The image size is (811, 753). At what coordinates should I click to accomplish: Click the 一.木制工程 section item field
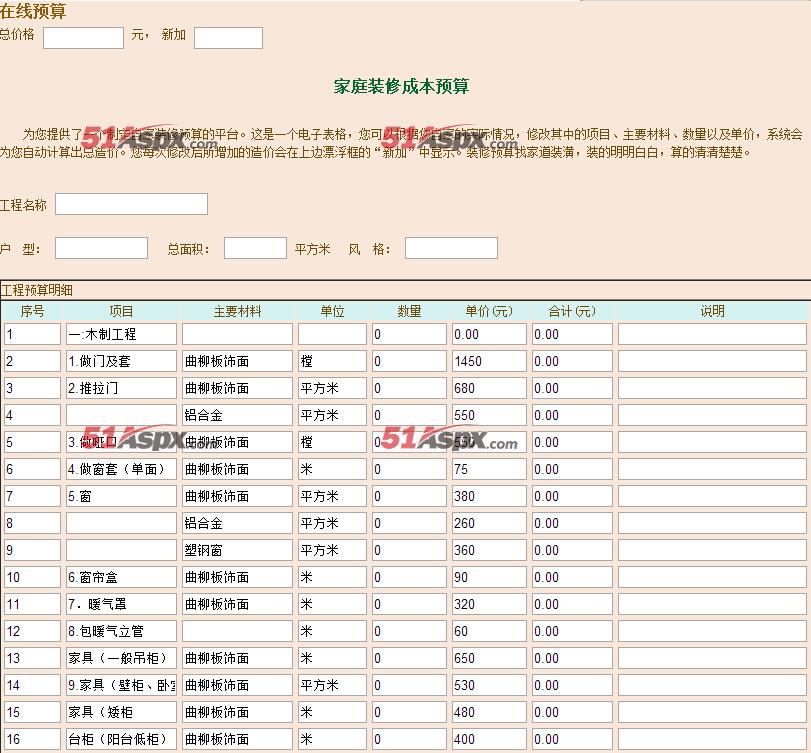click(121, 334)
